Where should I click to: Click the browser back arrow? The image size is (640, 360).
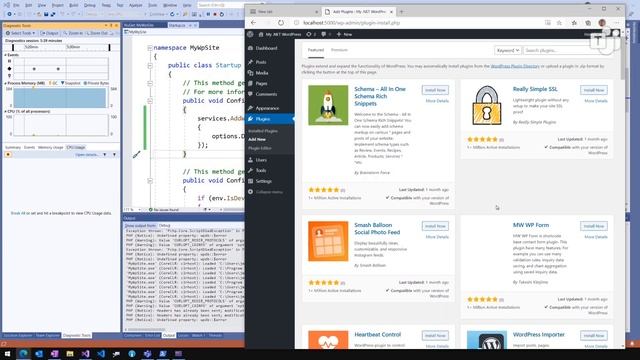(253, 23)
